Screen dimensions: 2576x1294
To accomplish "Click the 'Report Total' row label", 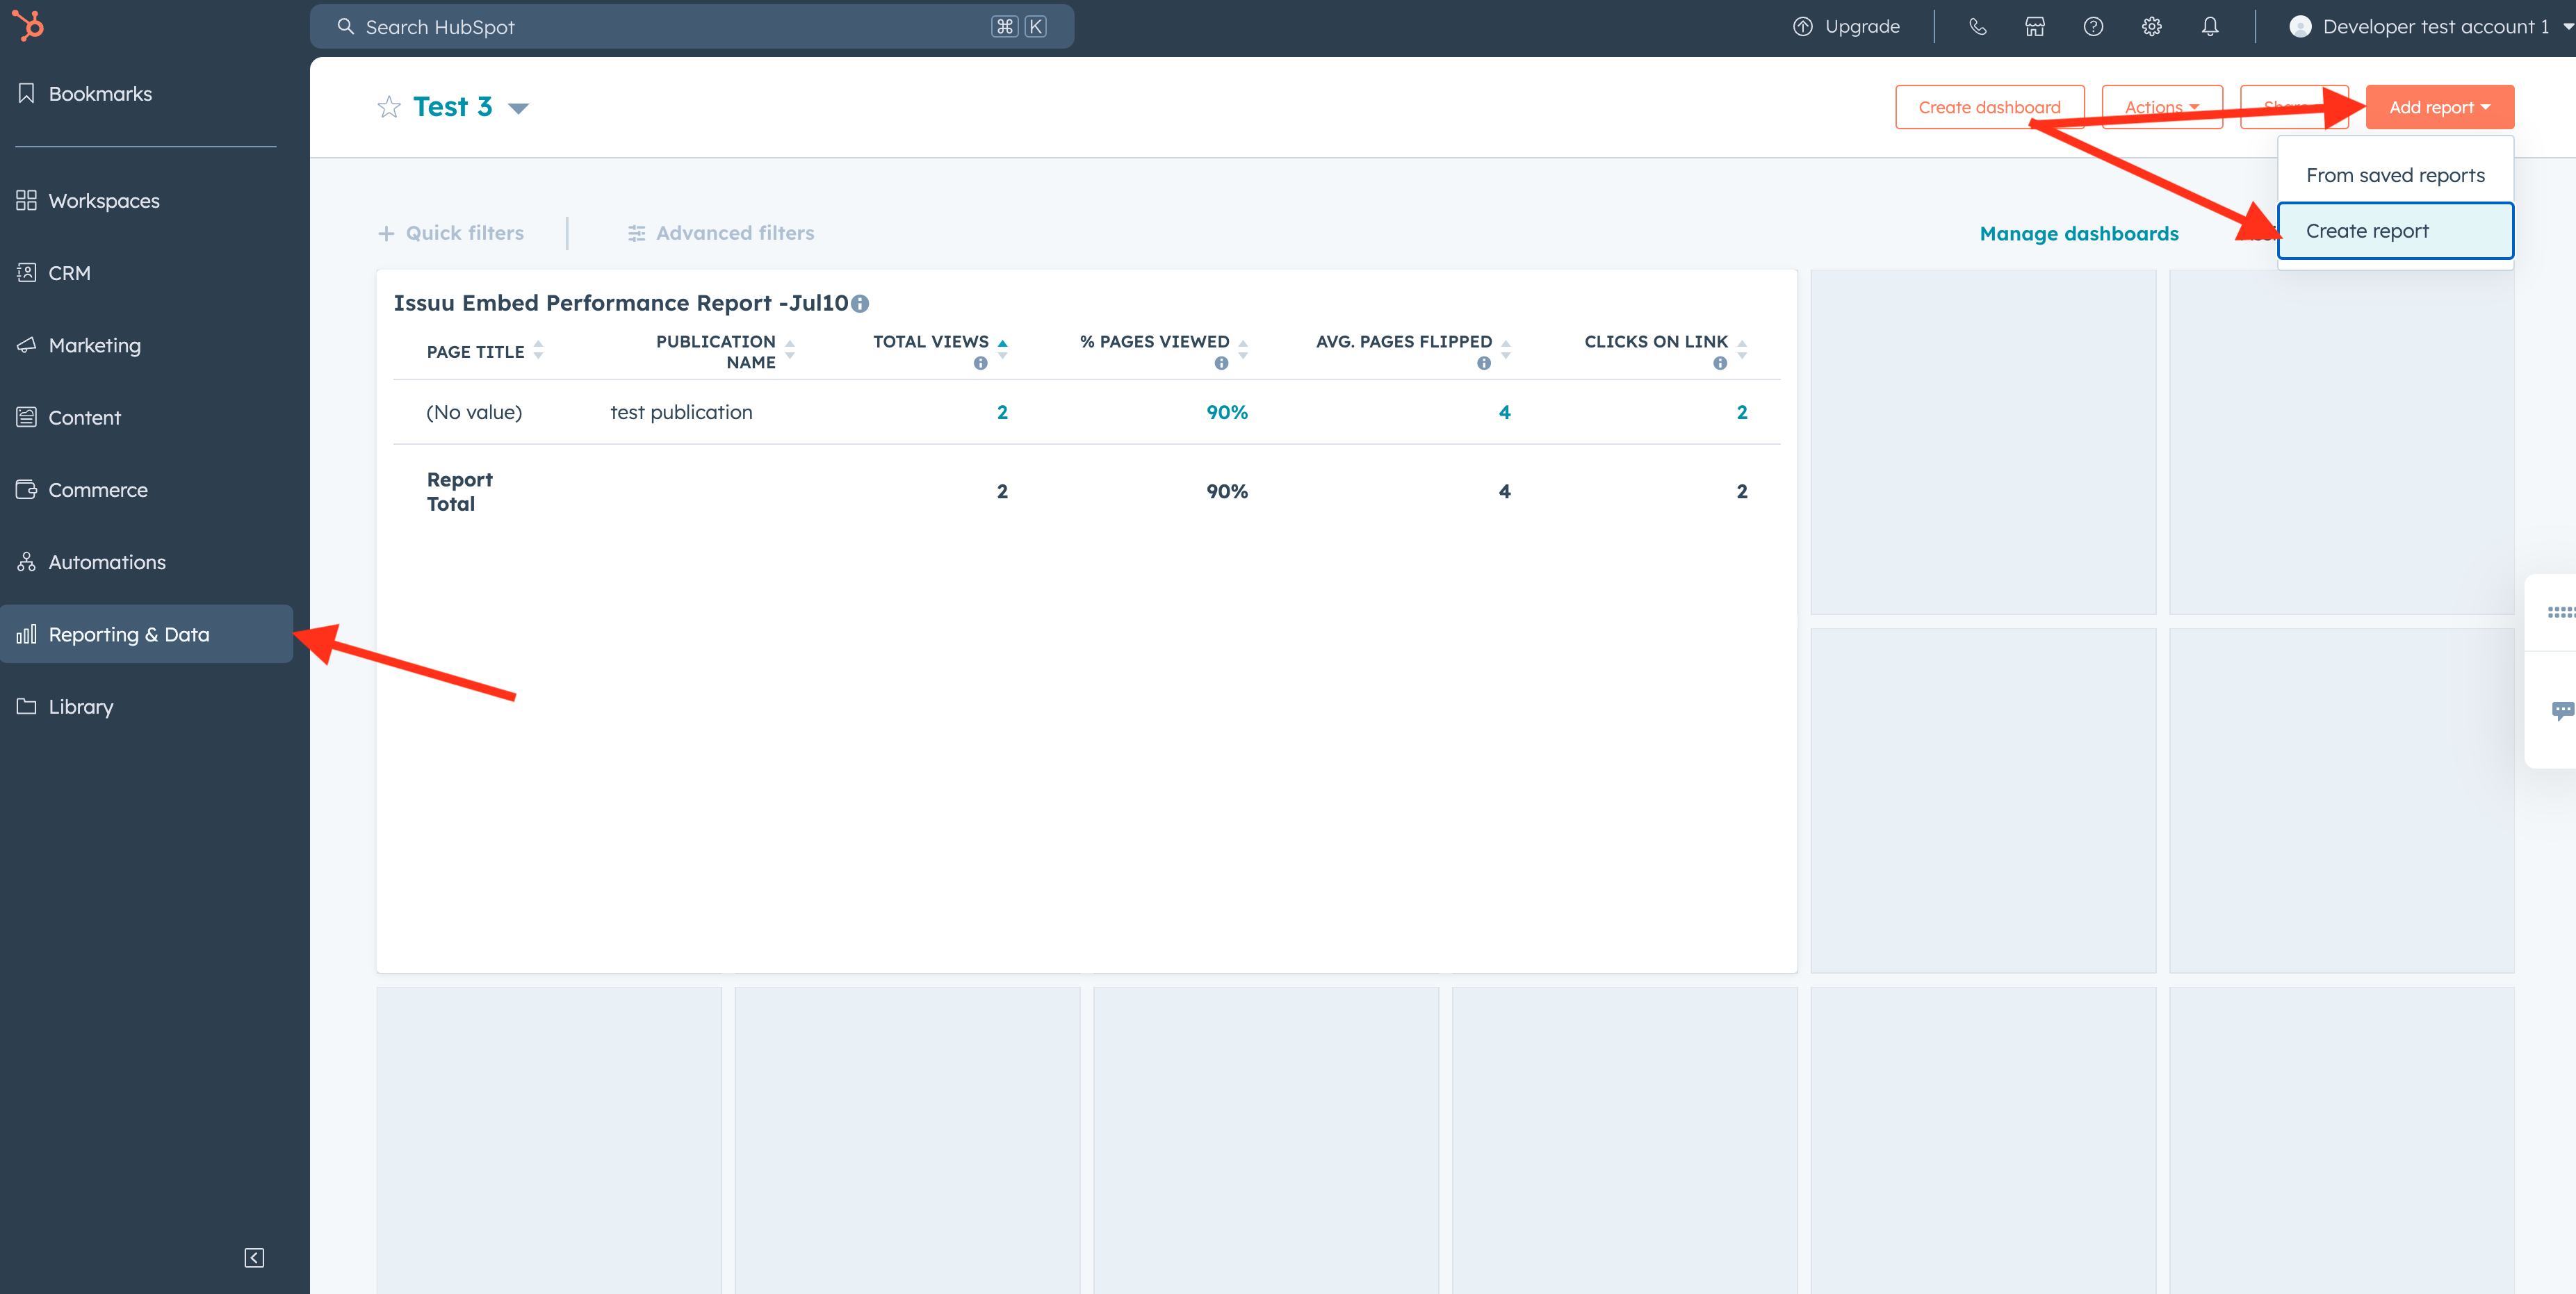I will click(459, 491).
